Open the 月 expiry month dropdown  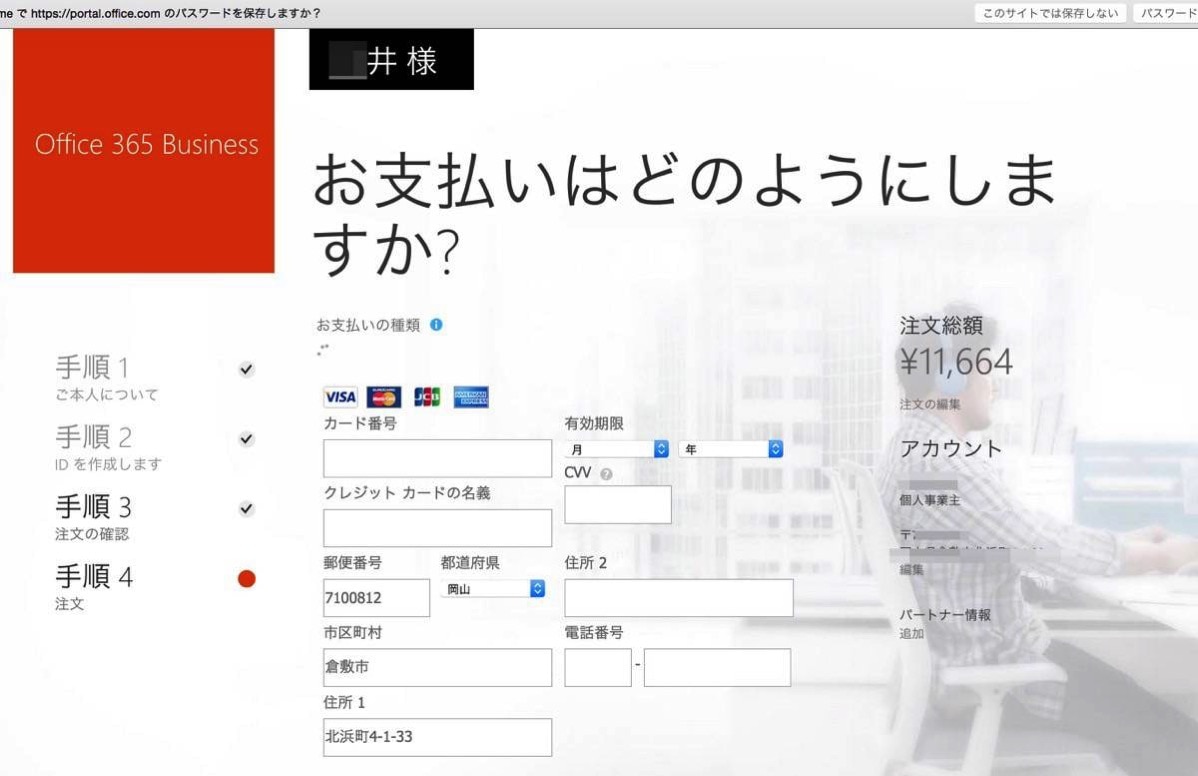[617, 450]
